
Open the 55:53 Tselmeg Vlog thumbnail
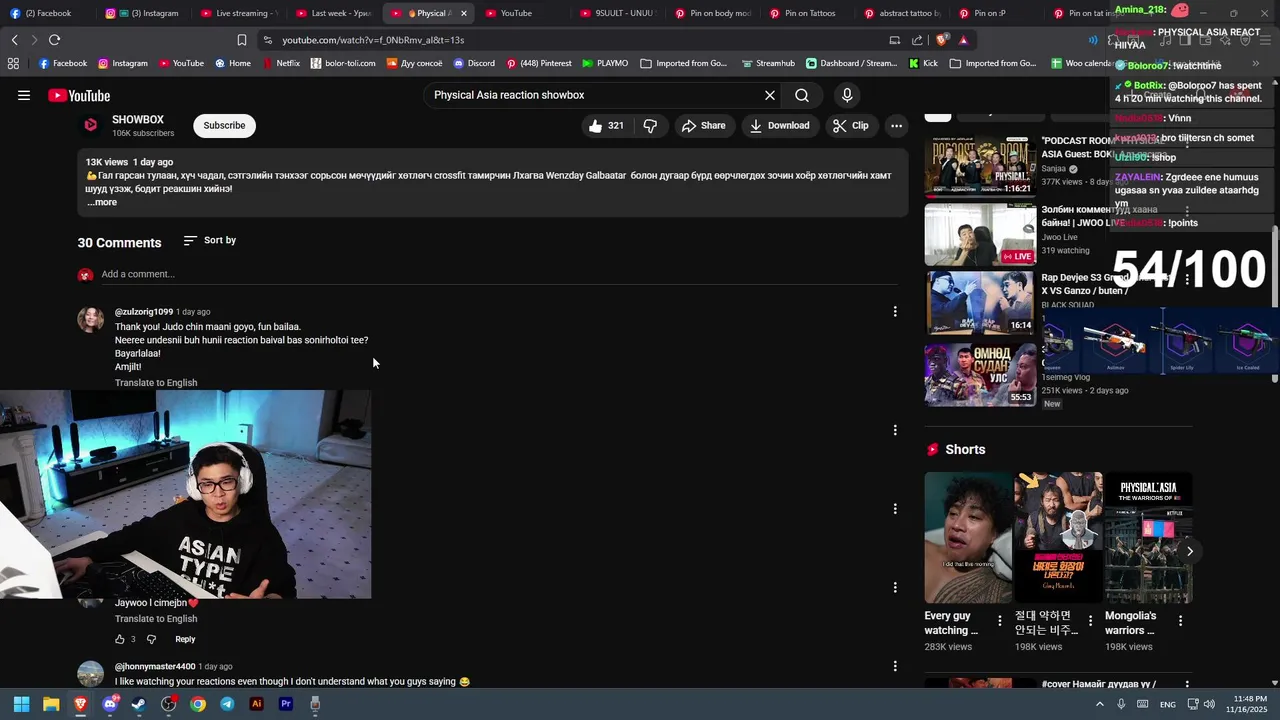(980, 375)
